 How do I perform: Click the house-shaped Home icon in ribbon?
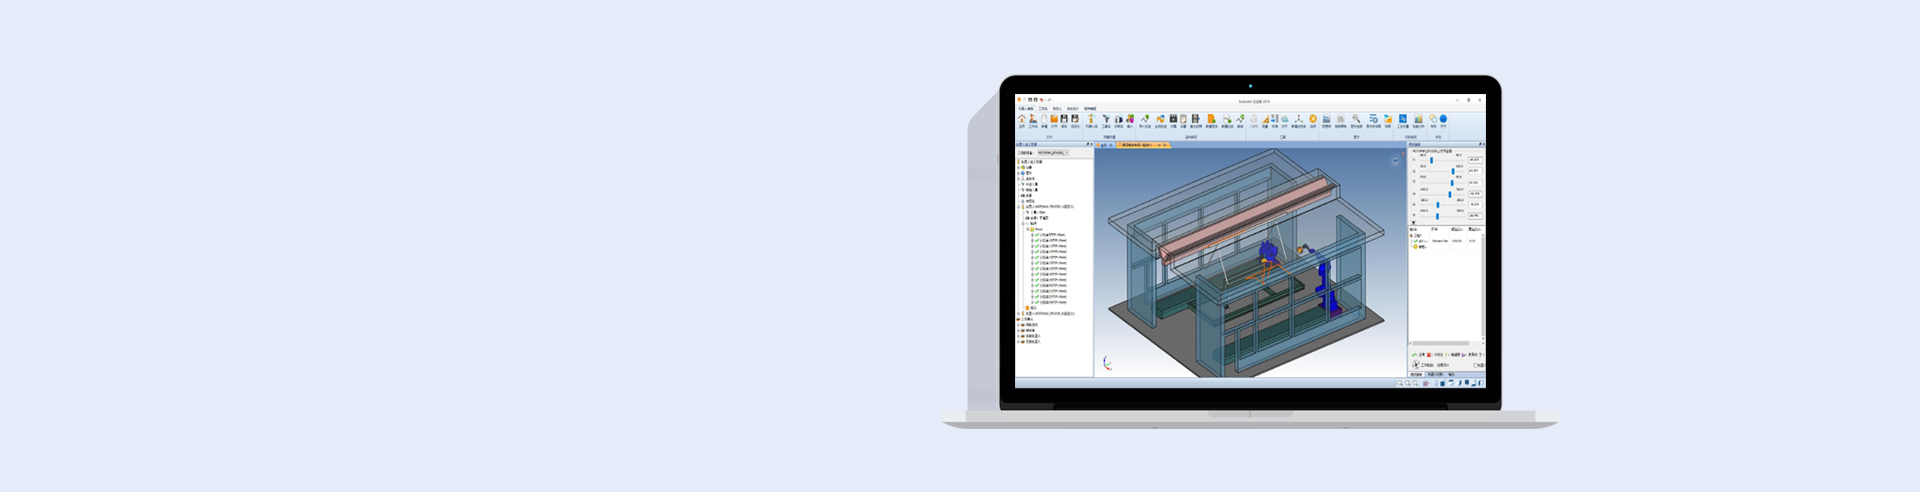coord(1021,119)
